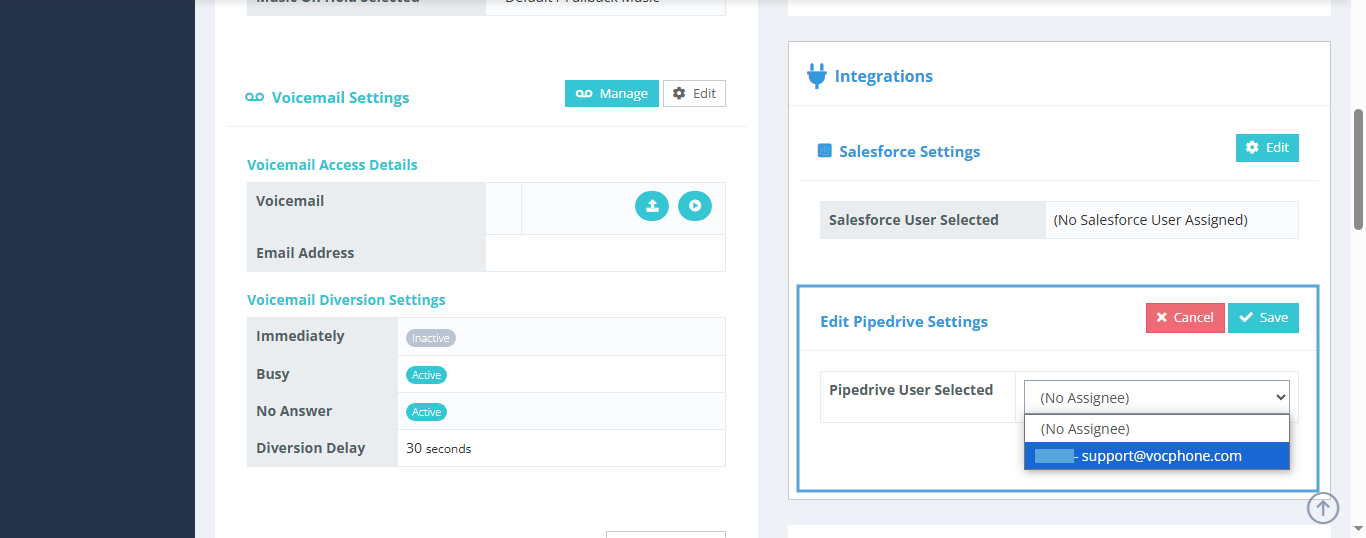
Task: Edit the Voicemail Settings
Action: click(694, 93)
